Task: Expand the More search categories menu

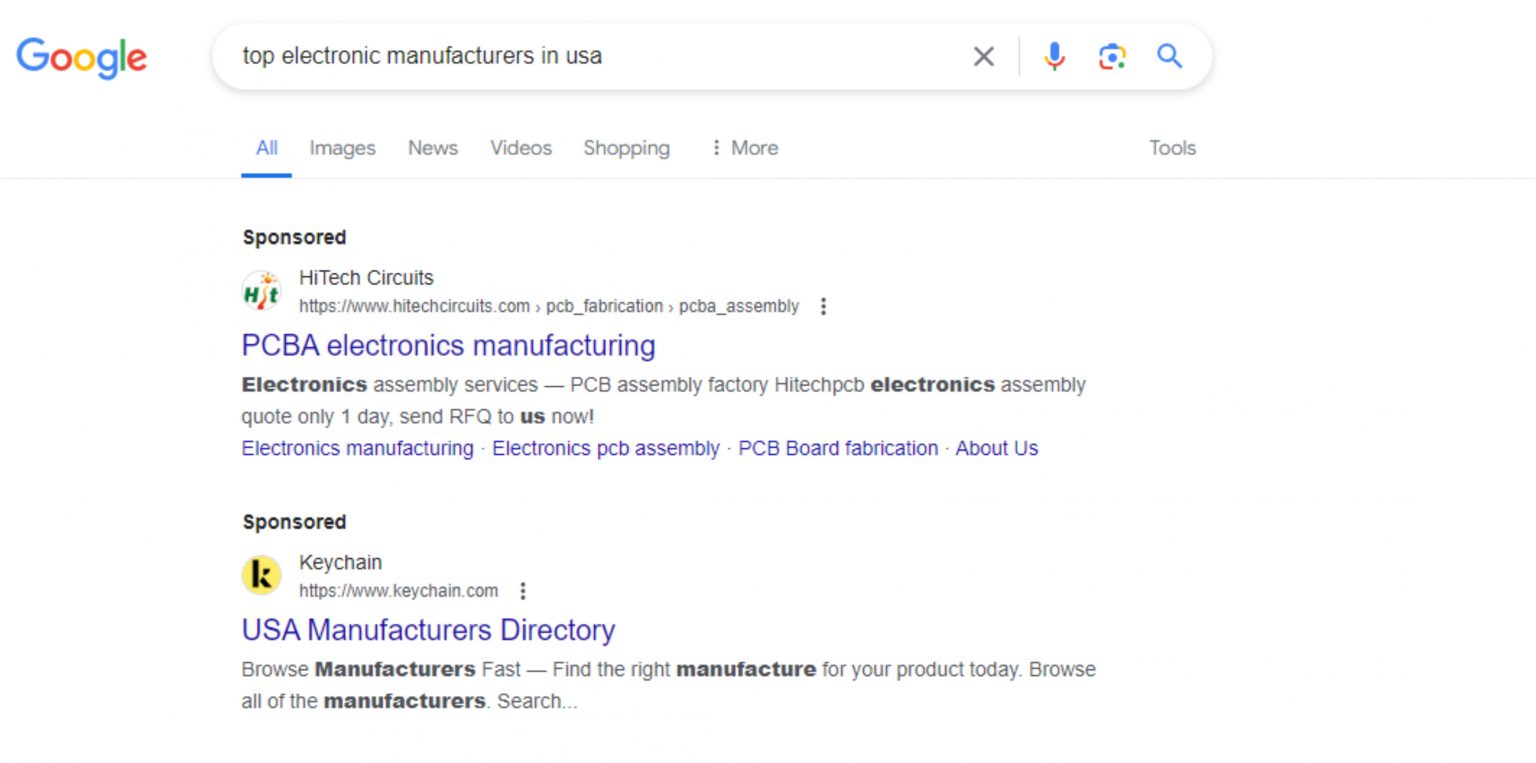Action: pyautogui.click(x=744, y=148)
